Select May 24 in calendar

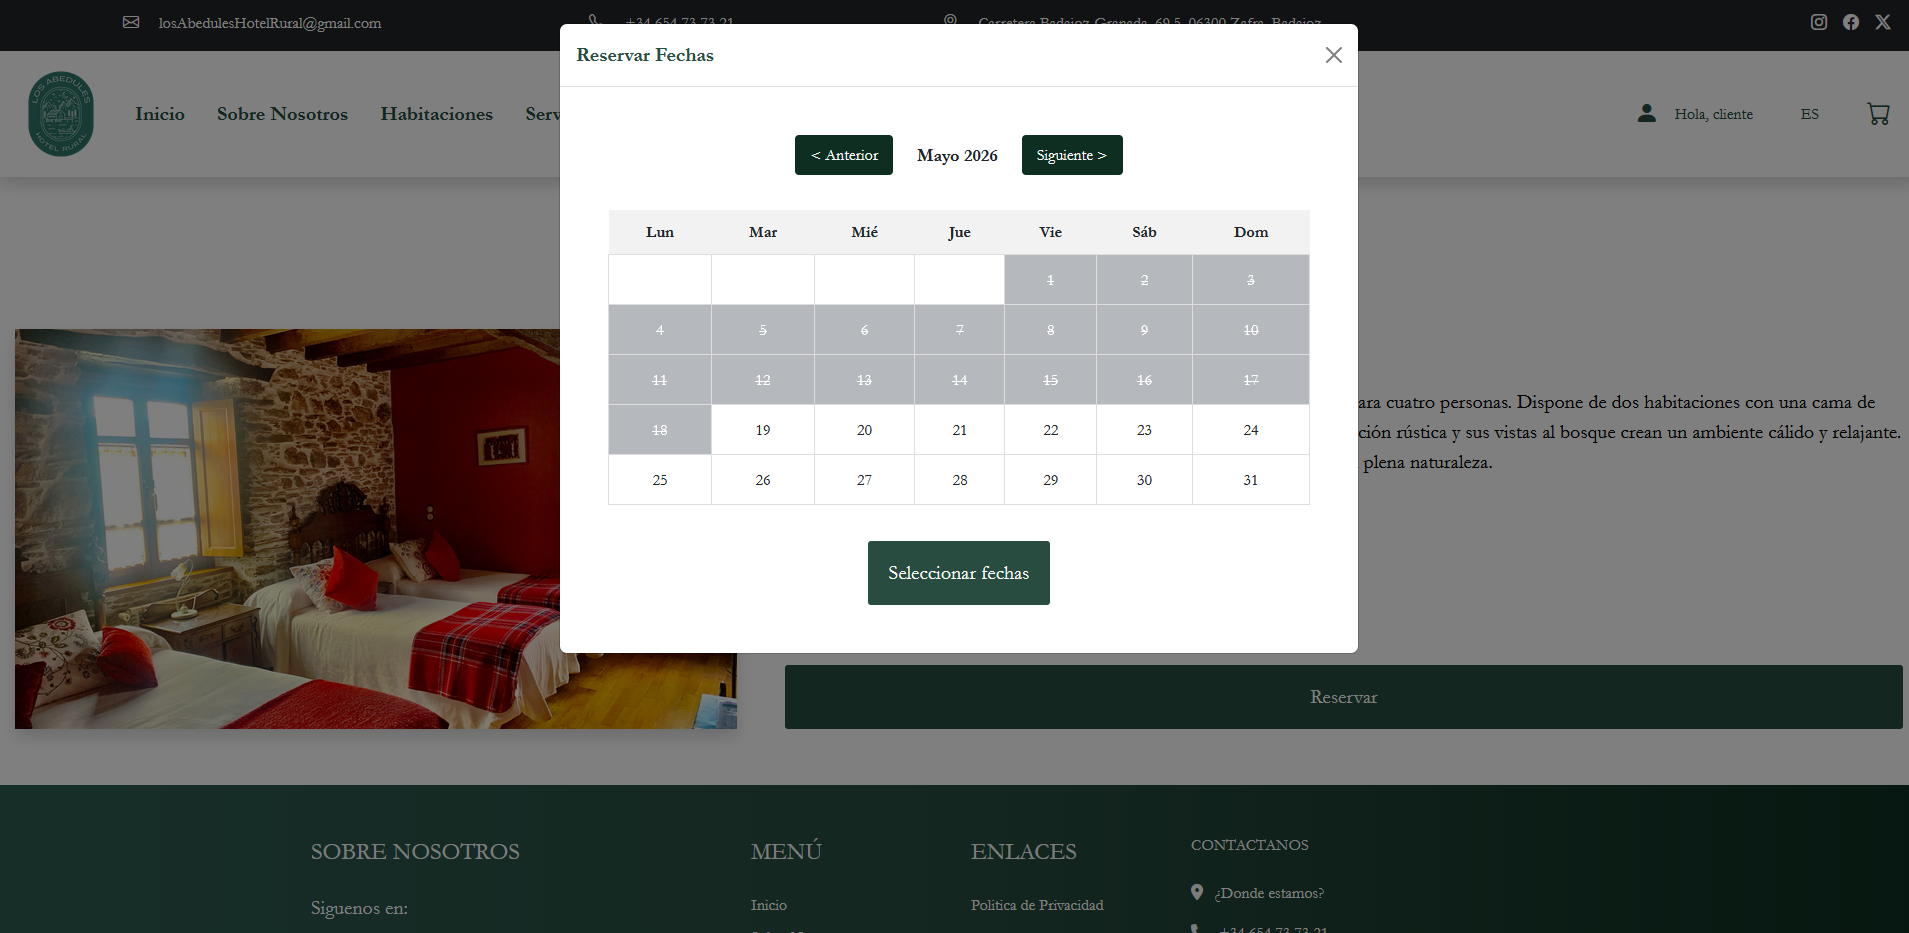coord(1251,430)
